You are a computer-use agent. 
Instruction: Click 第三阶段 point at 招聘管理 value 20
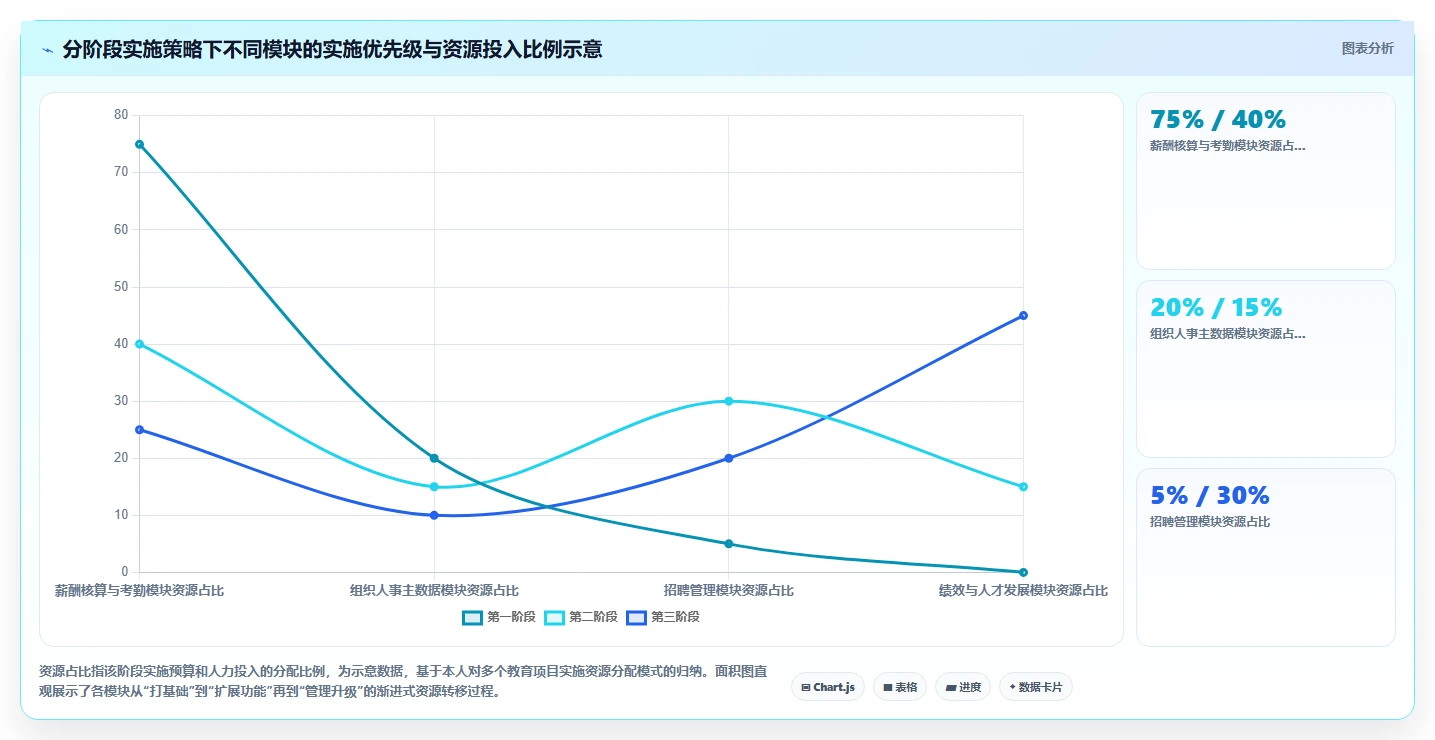coord(729,458)
